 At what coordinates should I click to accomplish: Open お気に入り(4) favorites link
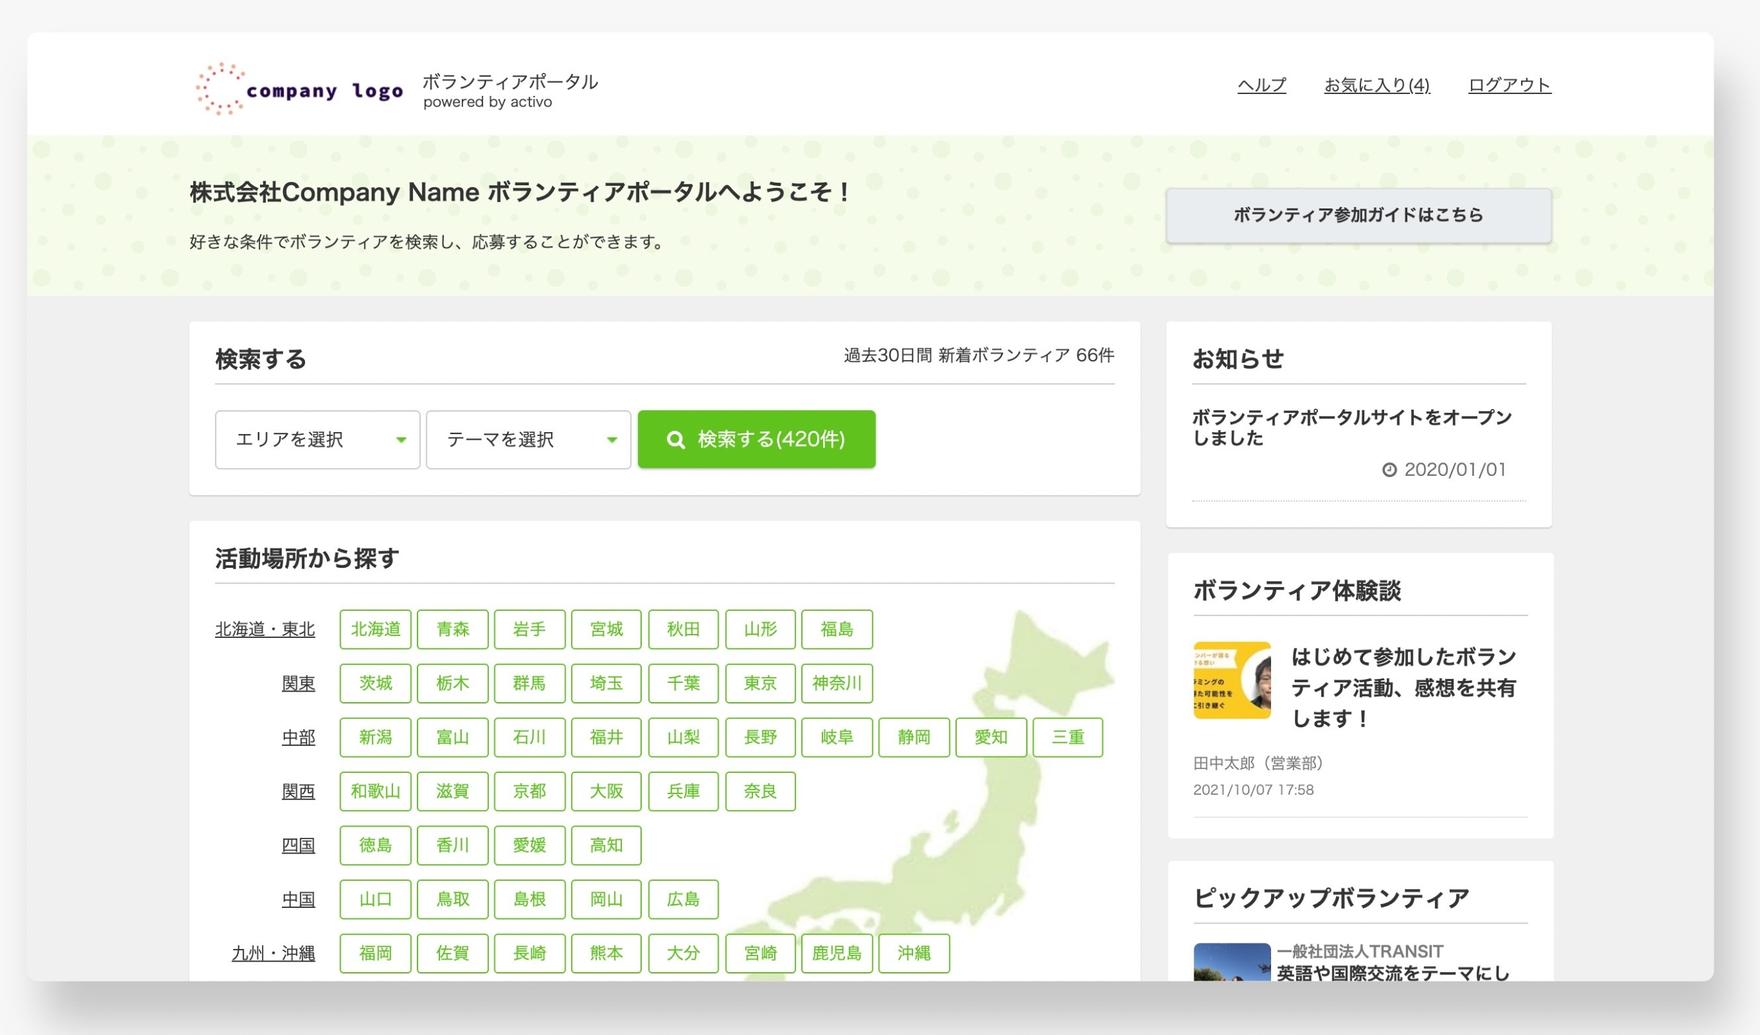pos(1376,85)
